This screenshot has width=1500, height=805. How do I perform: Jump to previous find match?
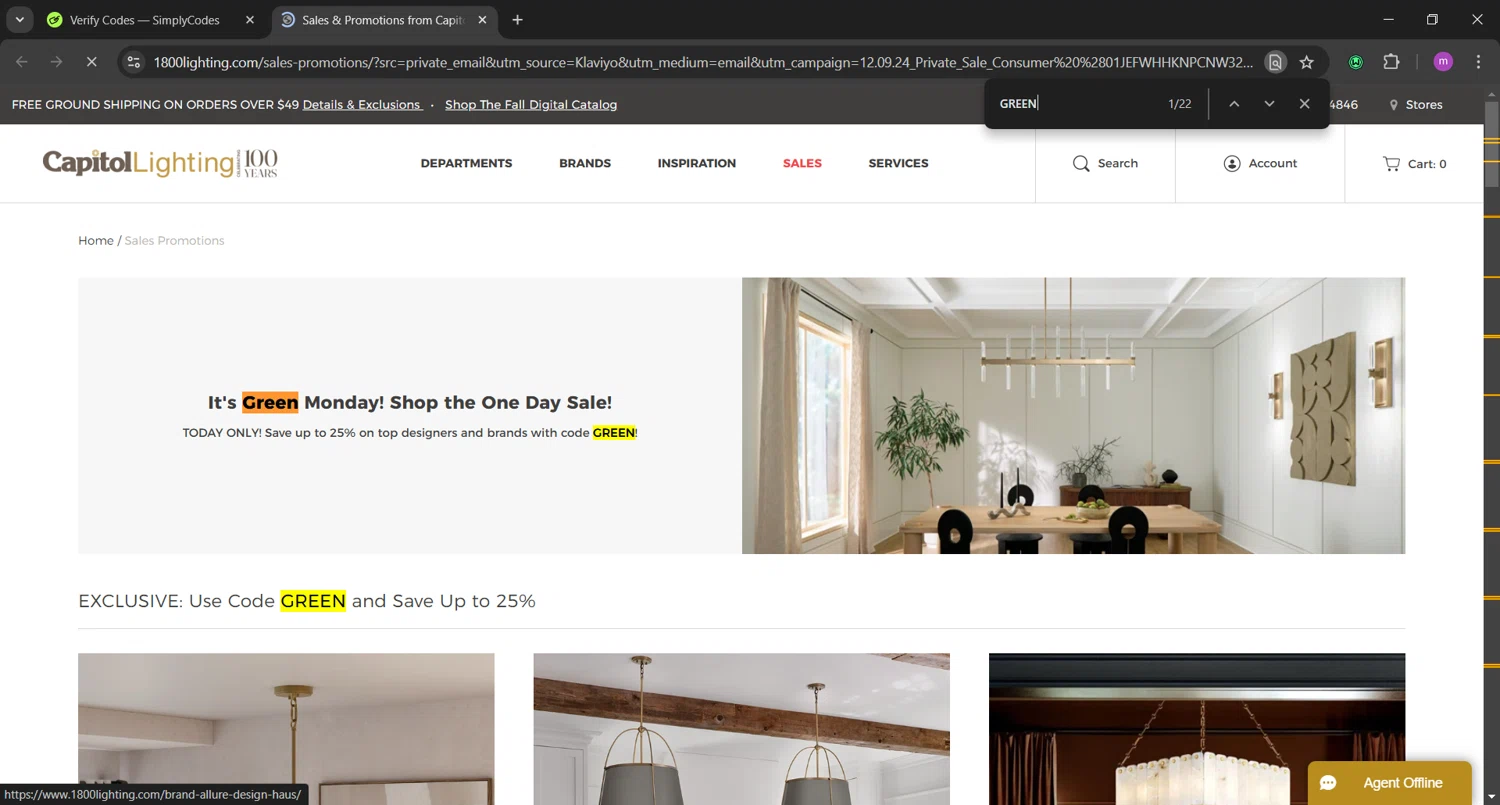[x=1234, y=104]
